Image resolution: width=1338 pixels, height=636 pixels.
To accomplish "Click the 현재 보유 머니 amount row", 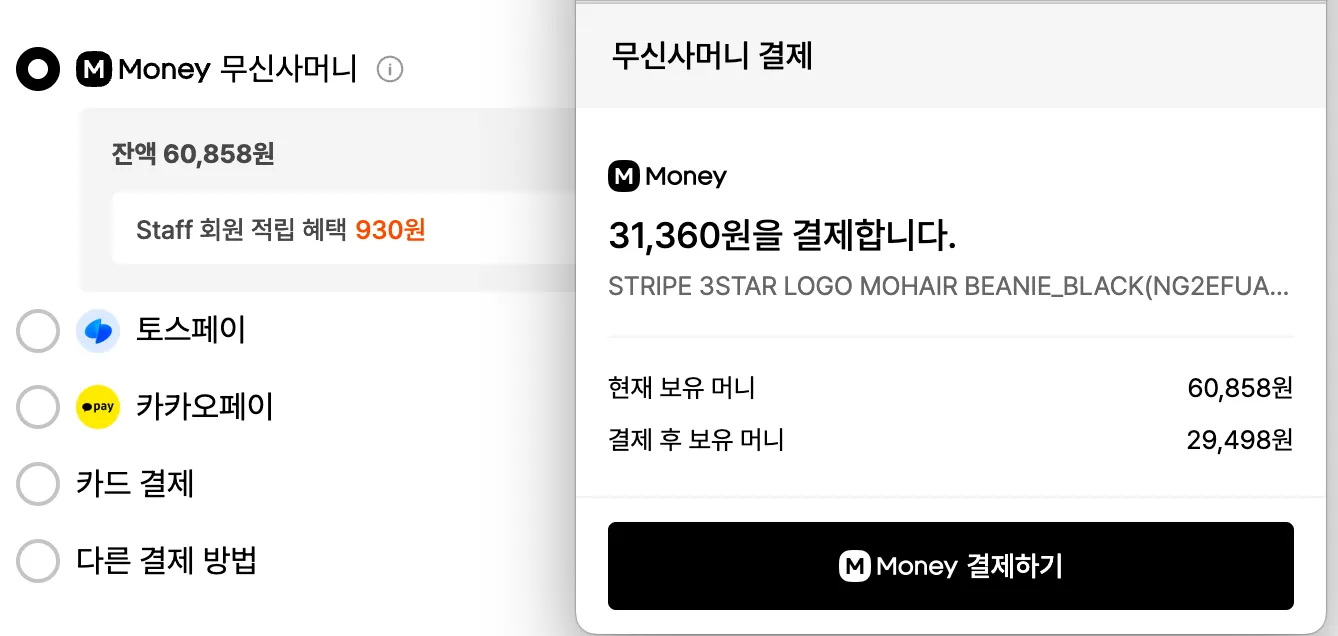I will pyautogui.click(x=1240, y=390).
